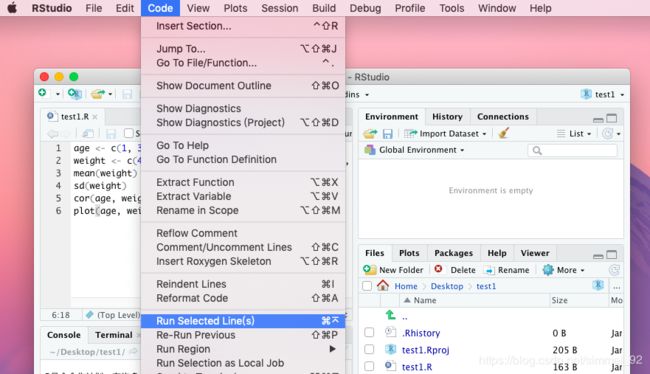Check the box next to .Rhistory
Image resolution: width=650 pixels, height=374 pixels.
click(369, 333)
